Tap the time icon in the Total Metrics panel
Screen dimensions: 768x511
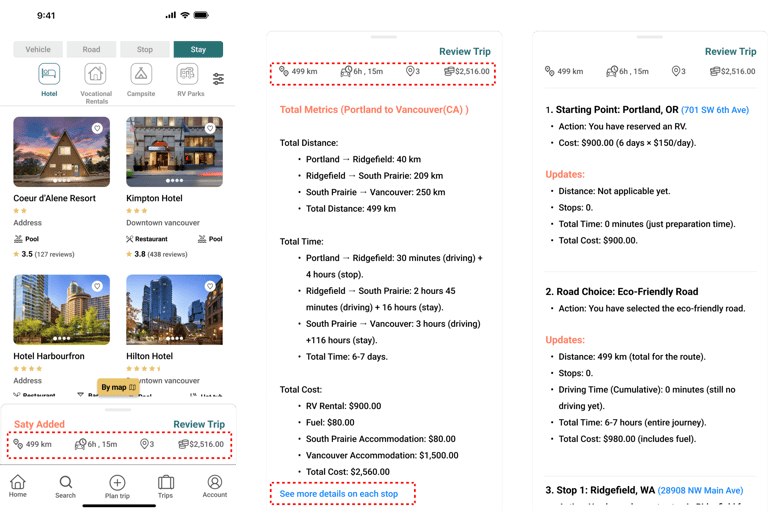pos(346,72)
